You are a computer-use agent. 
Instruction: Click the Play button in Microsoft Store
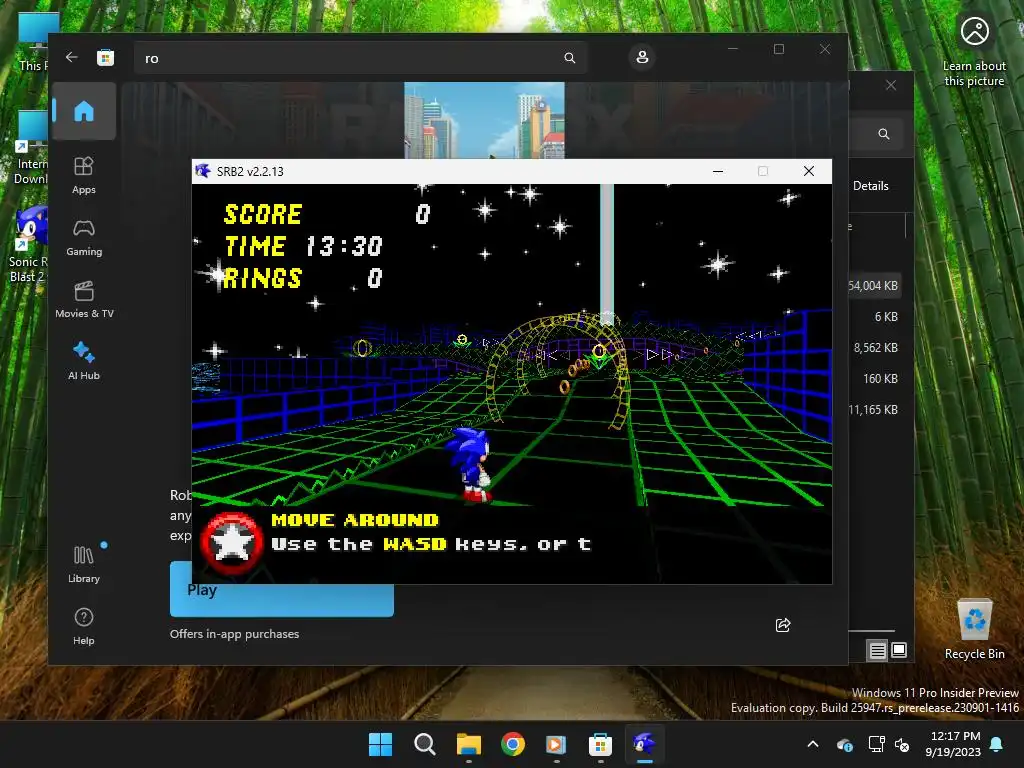coord(281,590)
